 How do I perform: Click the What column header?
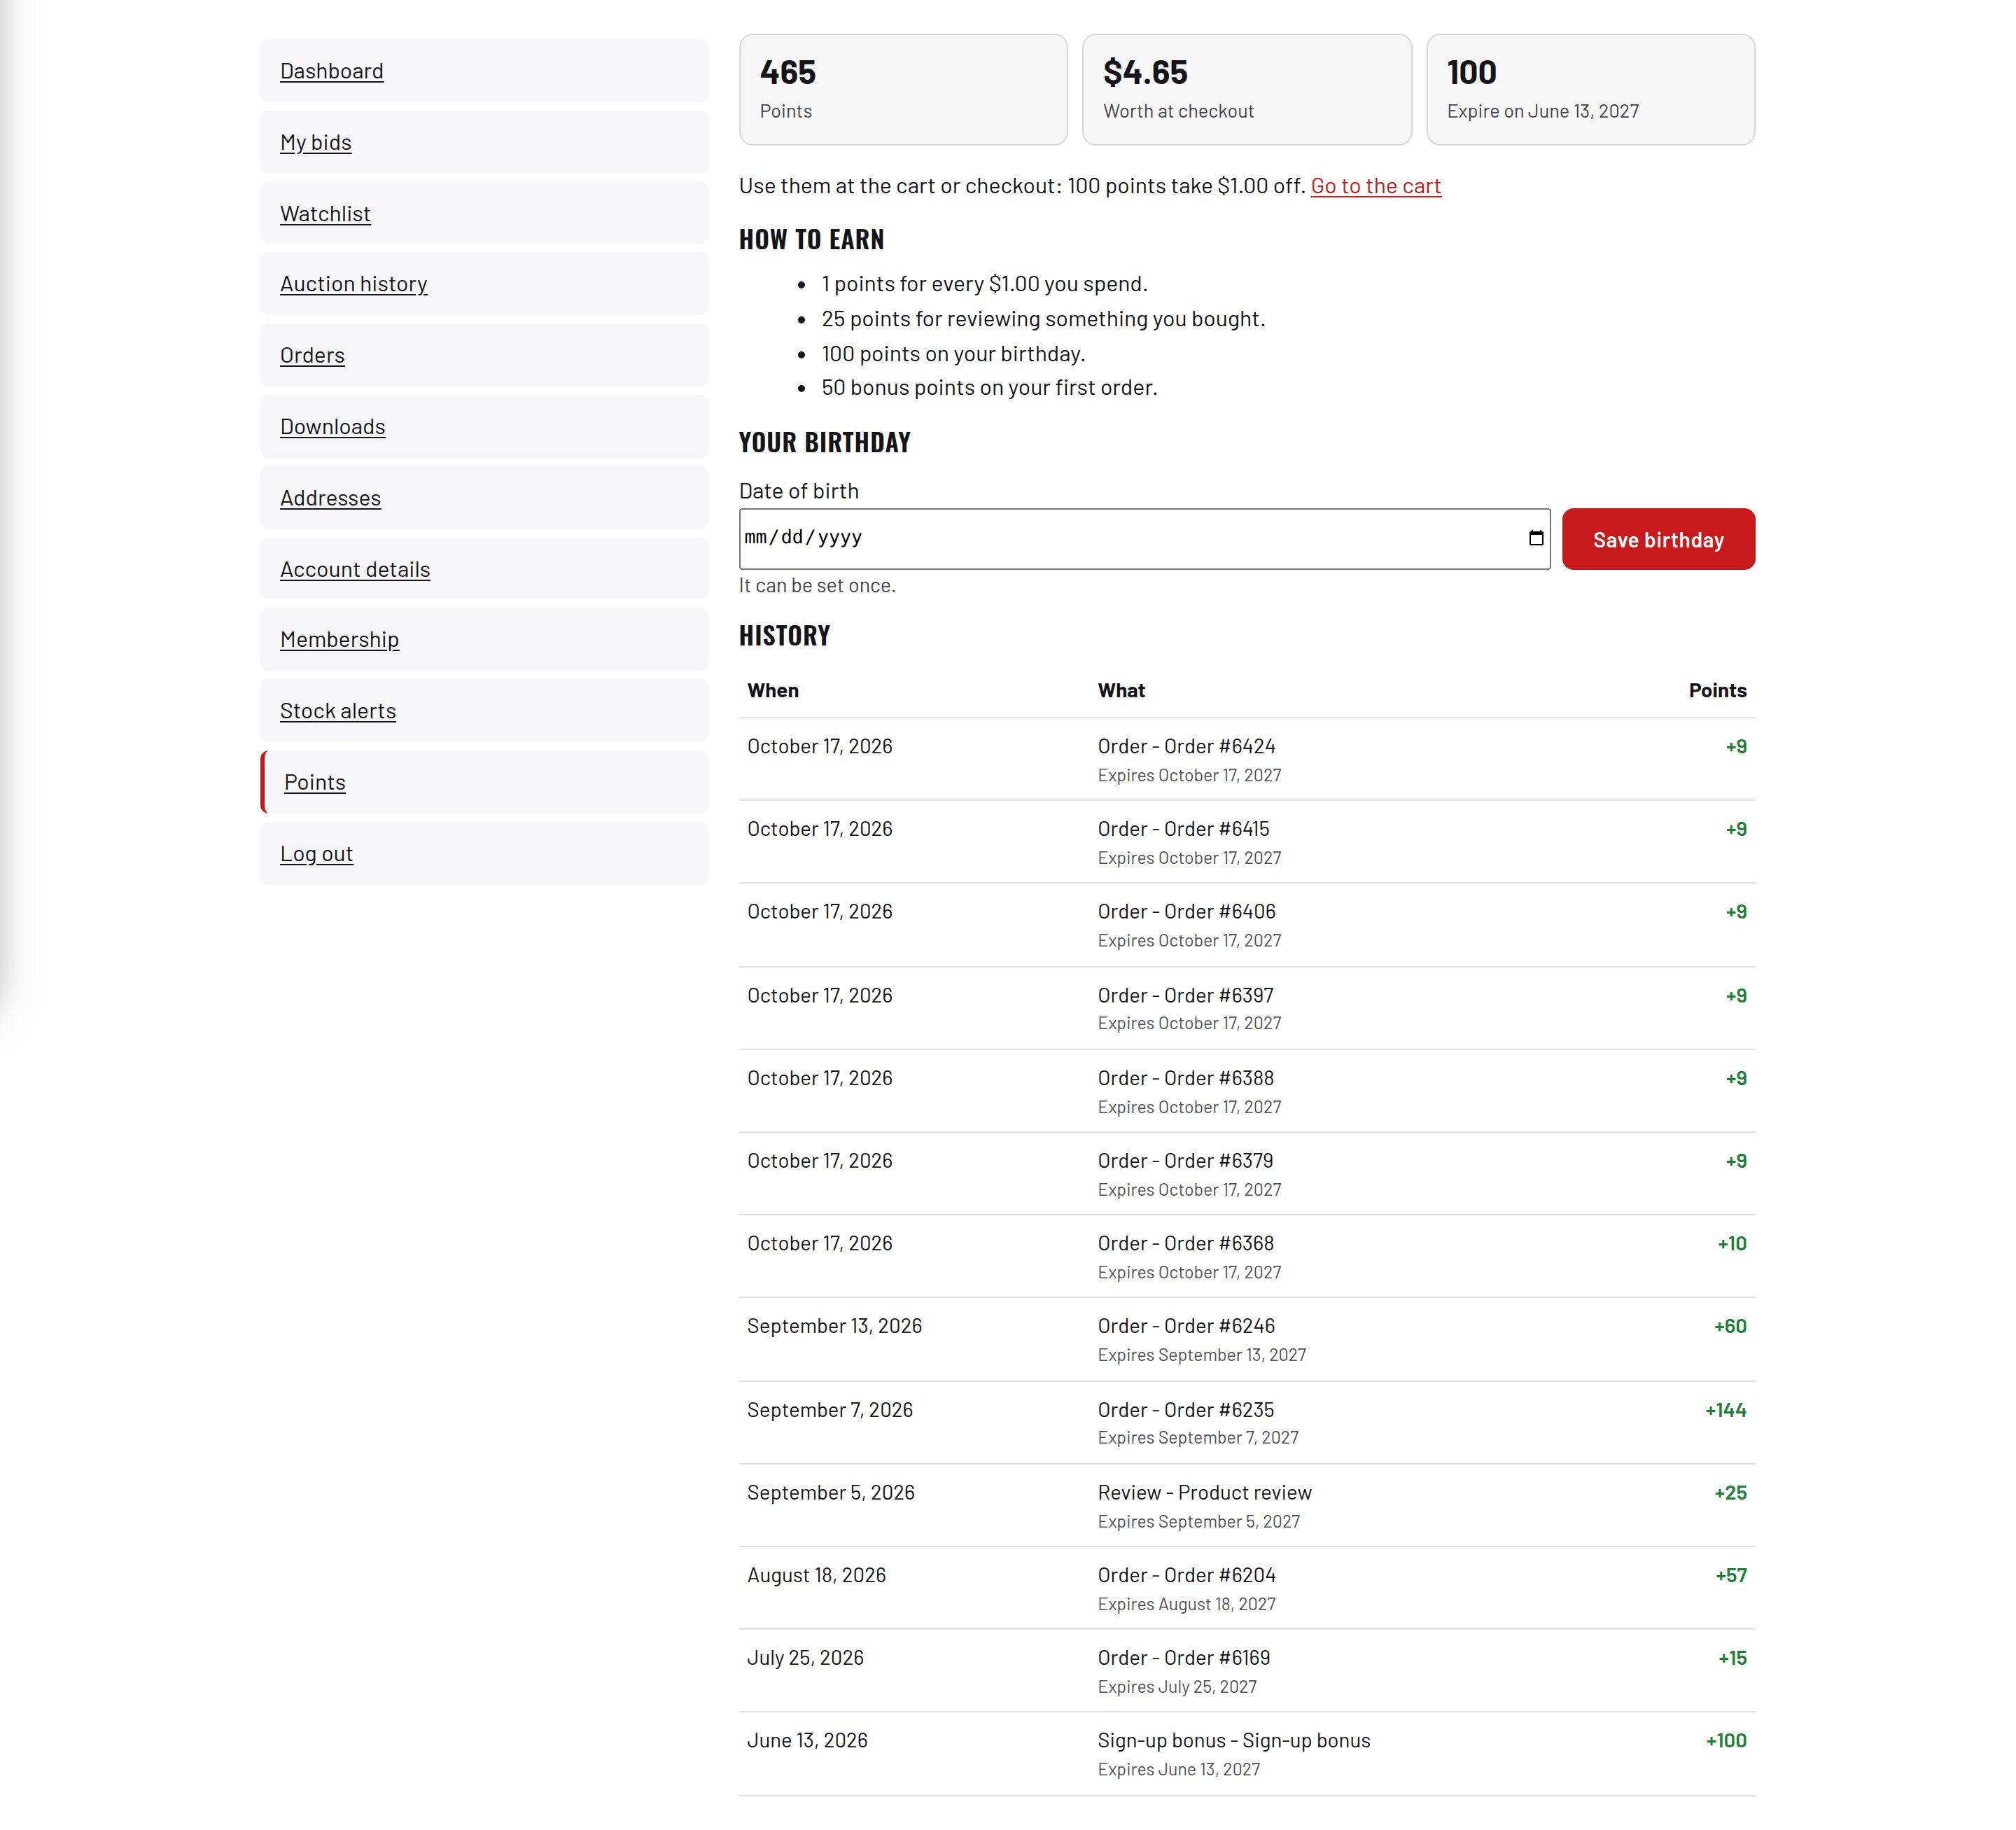[x=1121, y=691]
